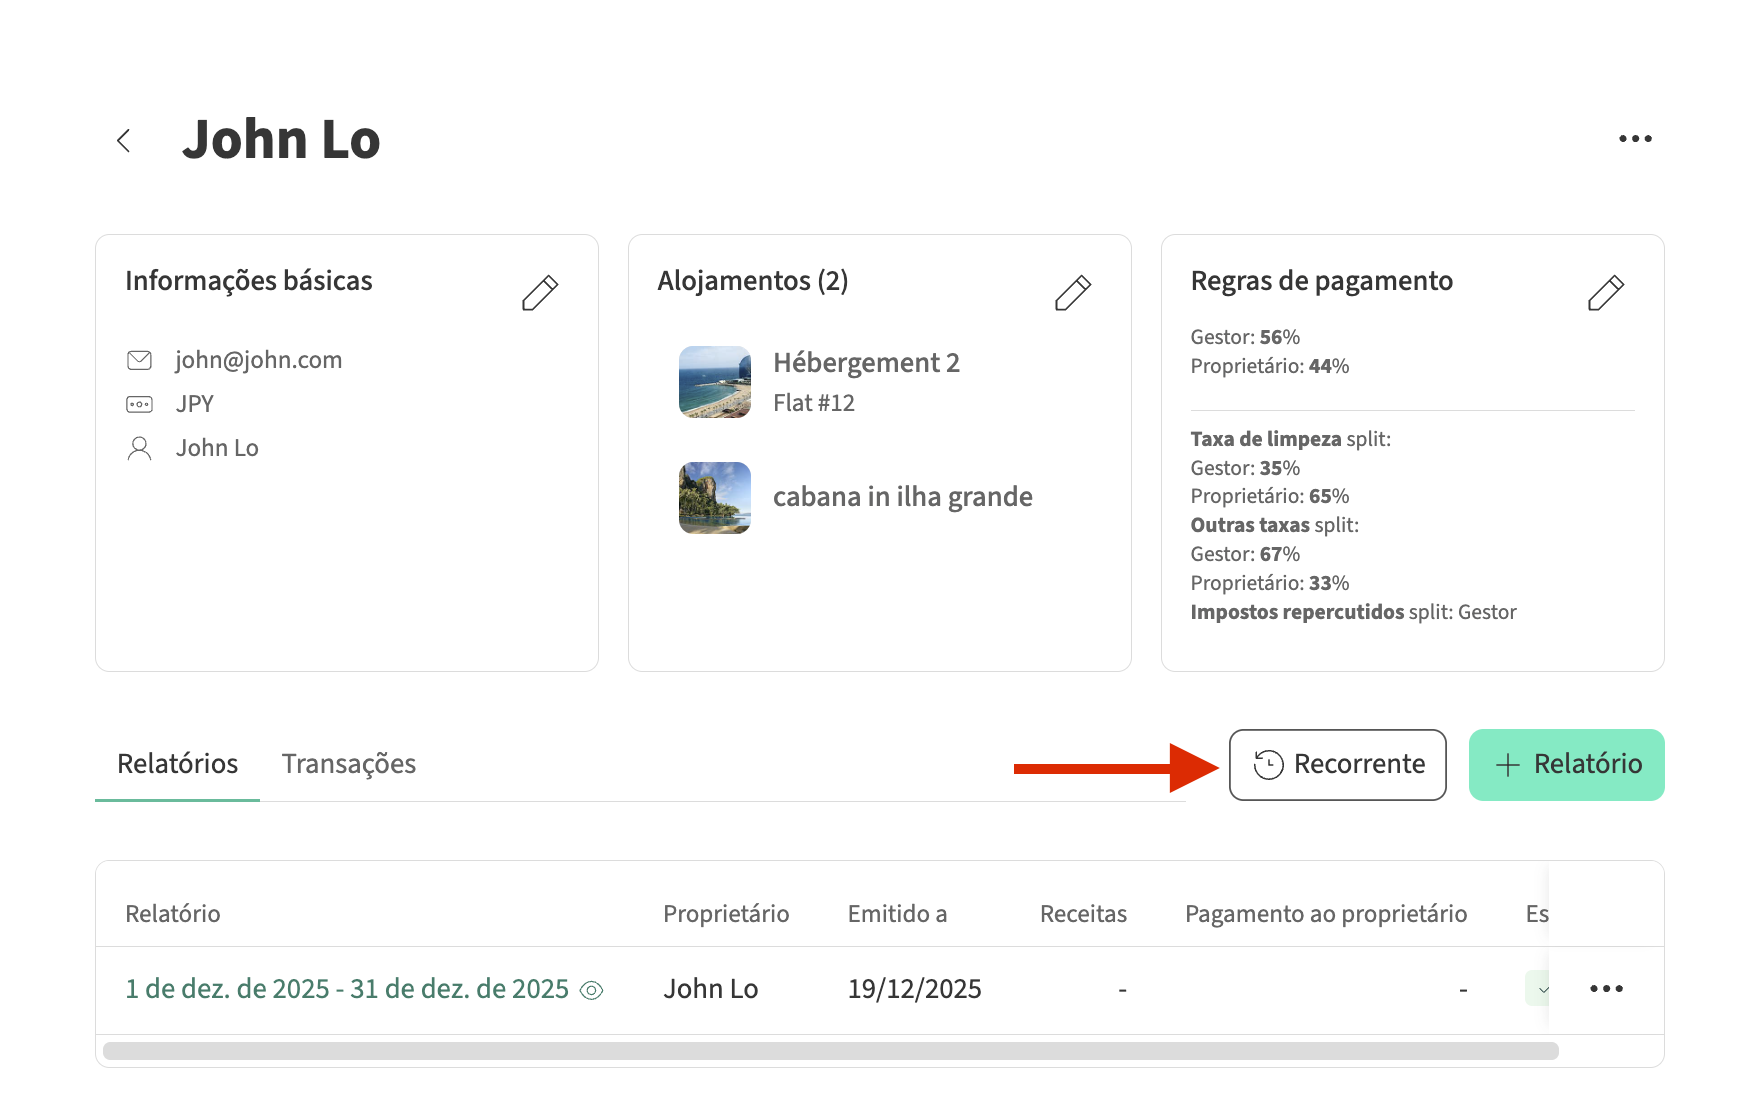Click the john@john.com email address
Image resolution: width=1756 pixels, height=1114 pixels.
coord(258,360)
